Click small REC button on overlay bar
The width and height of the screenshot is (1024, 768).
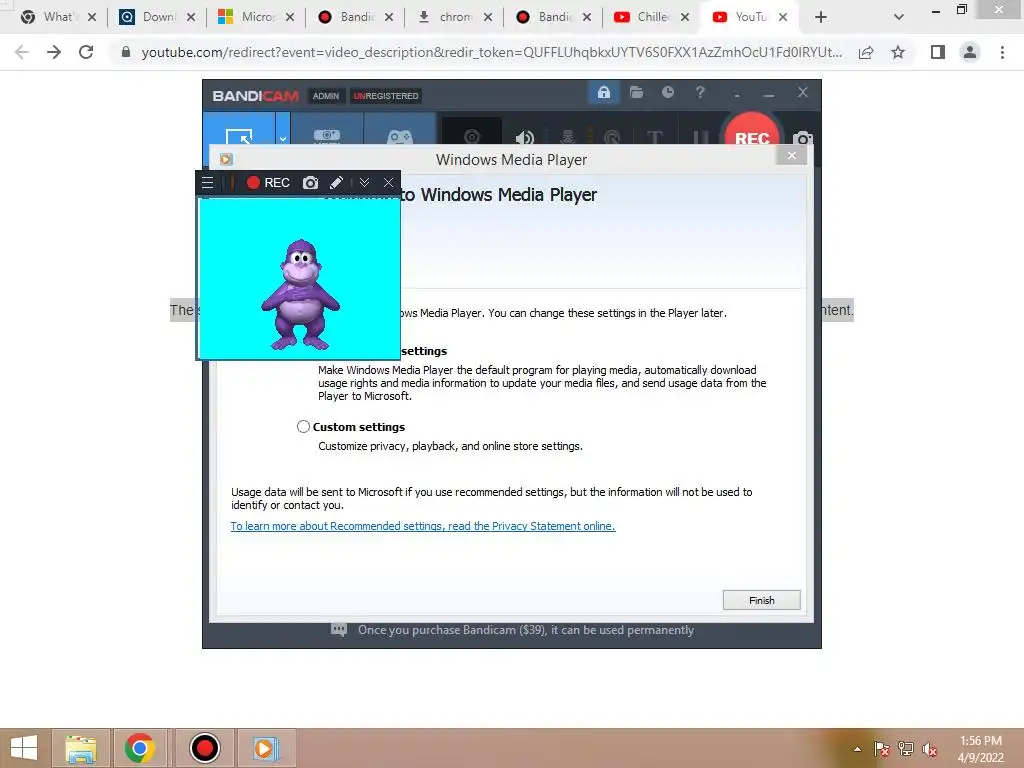pyautogui.click(x=268, y=183)
